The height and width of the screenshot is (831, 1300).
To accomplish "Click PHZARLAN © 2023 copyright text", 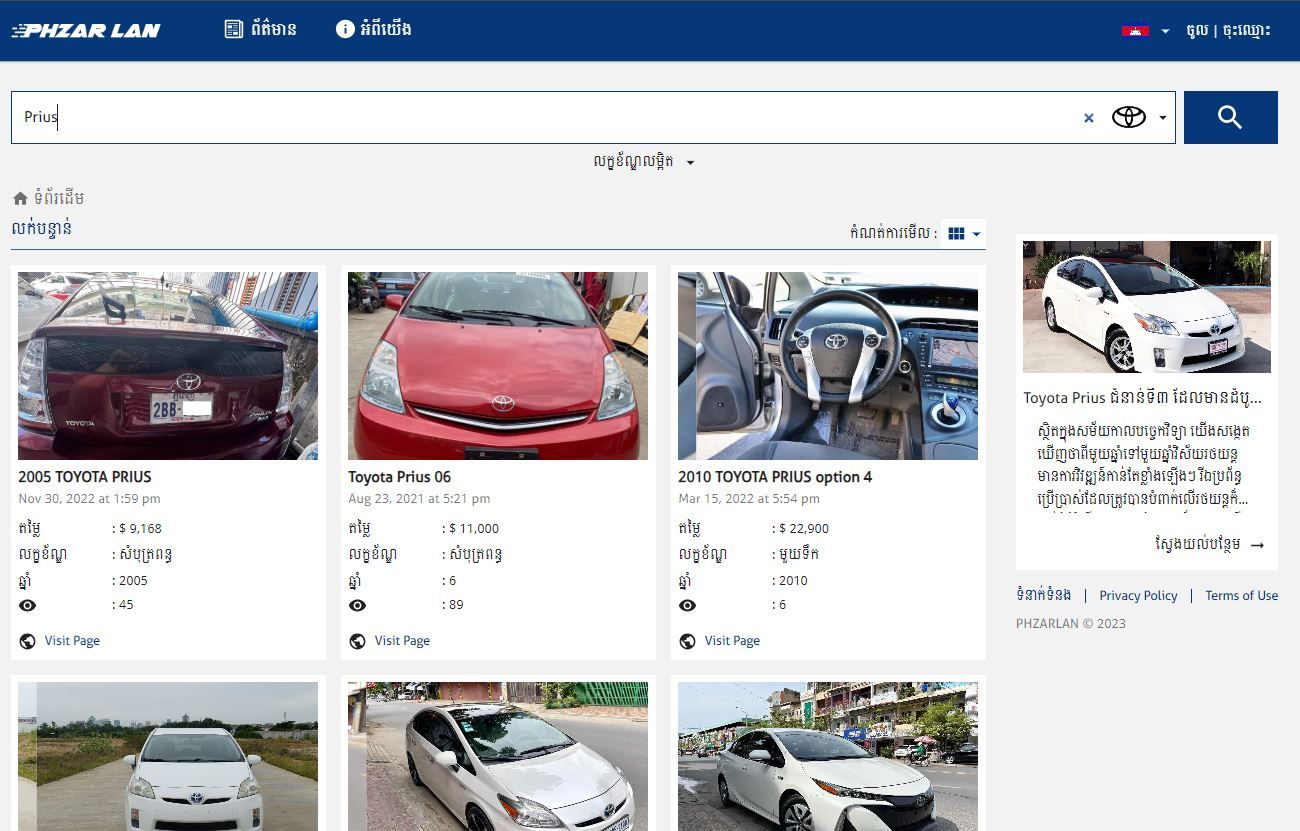I will (x=1071, y=623).
